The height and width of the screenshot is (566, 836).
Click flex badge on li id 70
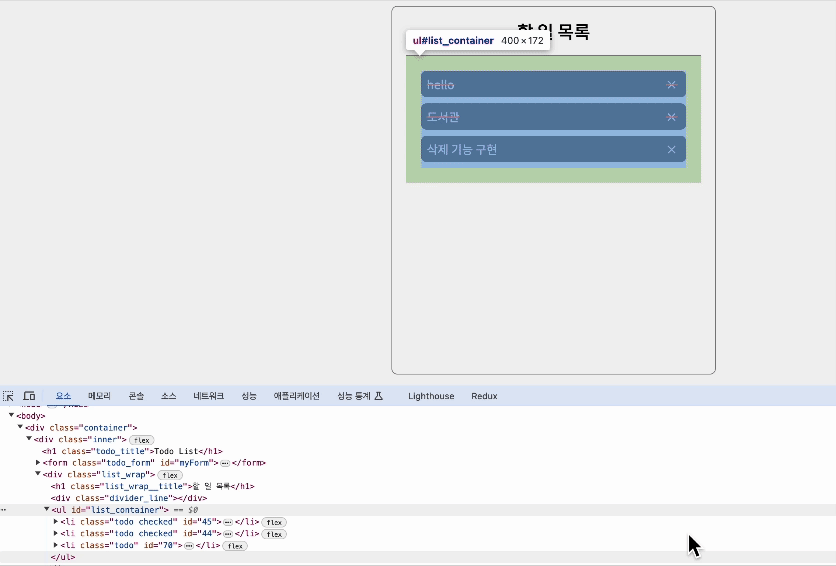click(x=236, y=546)
